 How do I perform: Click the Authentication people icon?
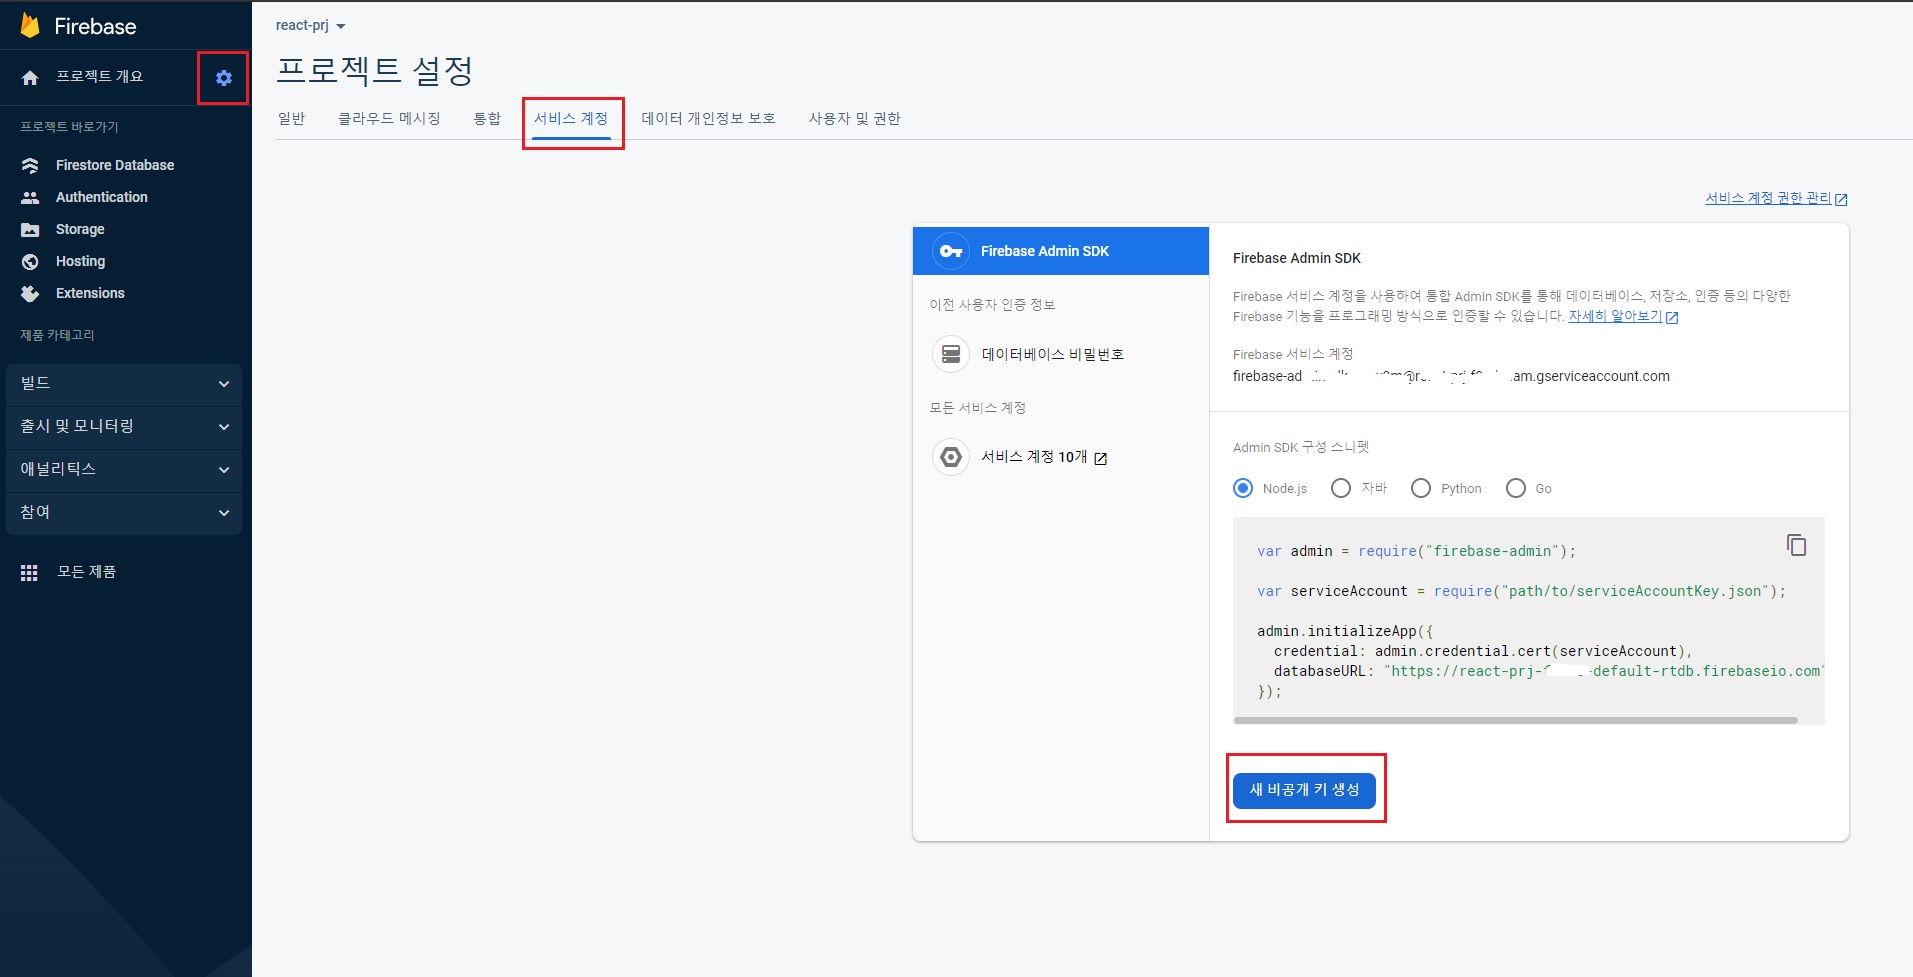[30, 197]
